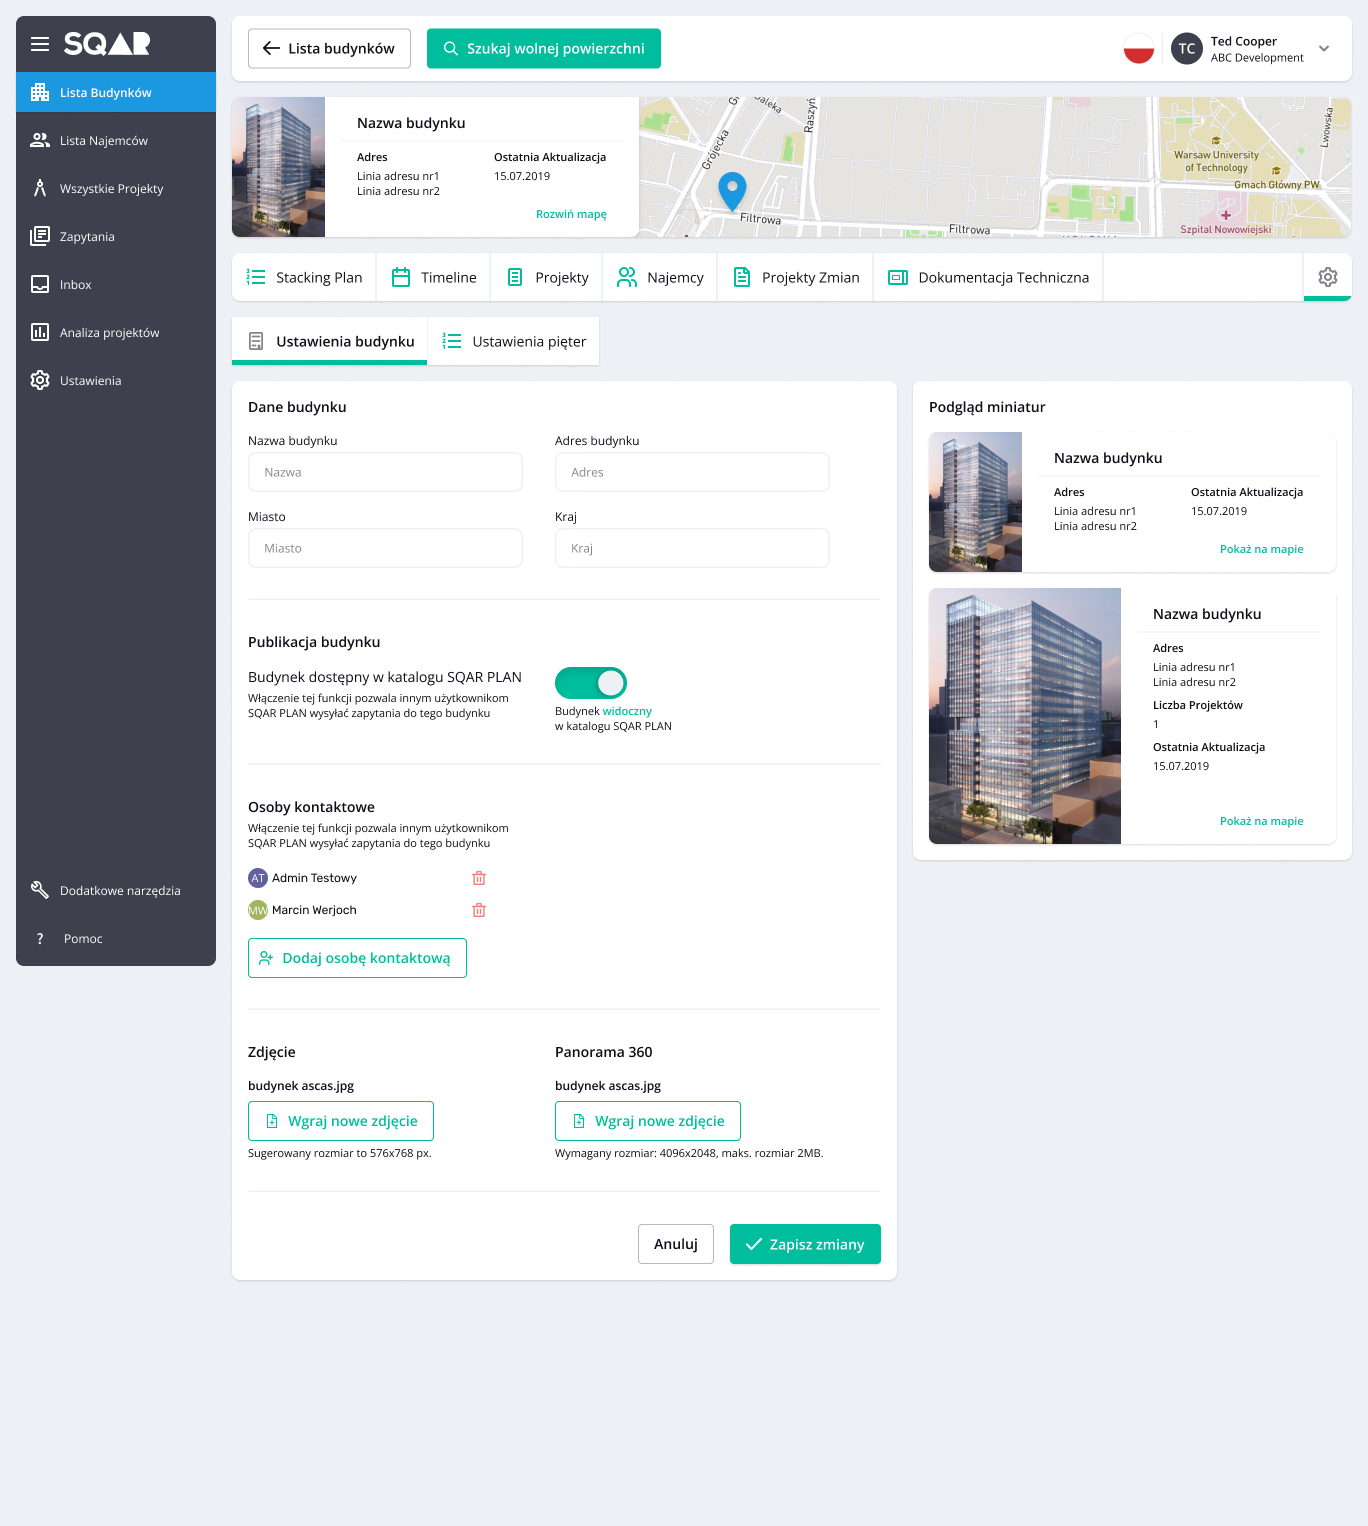1368x1526 pixels.
Task: Click Dodaj osobę kontaktową button
Action: 357,958
